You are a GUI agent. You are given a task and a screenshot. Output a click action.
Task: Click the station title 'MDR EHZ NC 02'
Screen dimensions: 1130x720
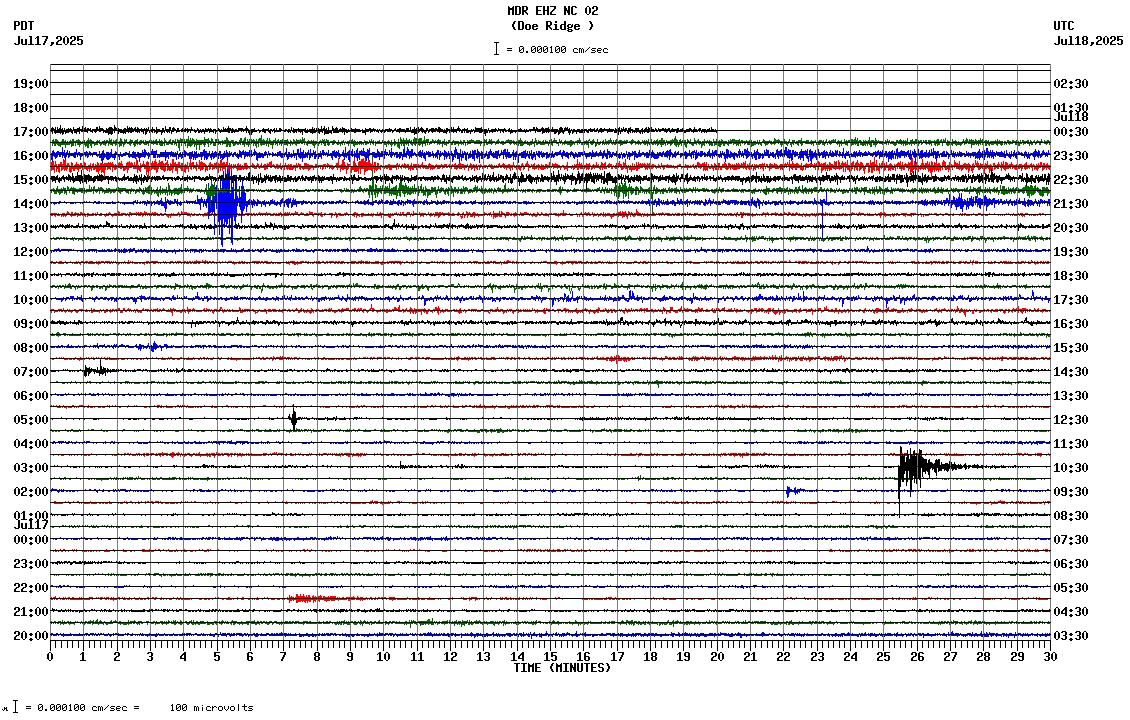coord(552,11)
